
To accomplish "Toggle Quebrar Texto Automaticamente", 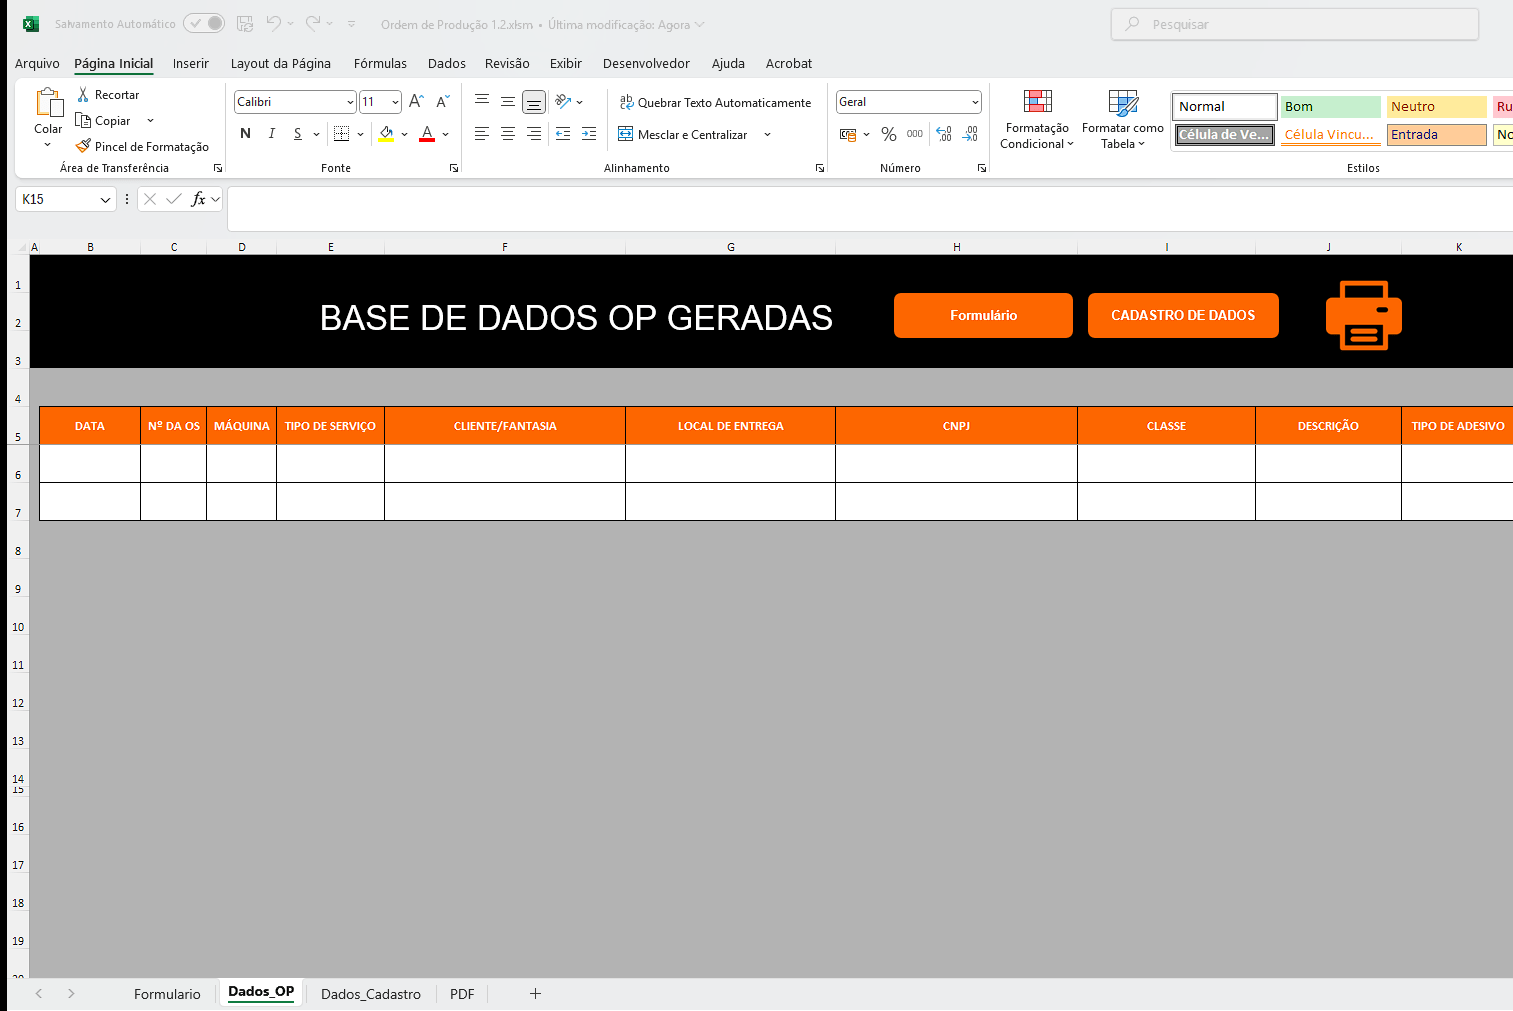I will tap(715, 102).
